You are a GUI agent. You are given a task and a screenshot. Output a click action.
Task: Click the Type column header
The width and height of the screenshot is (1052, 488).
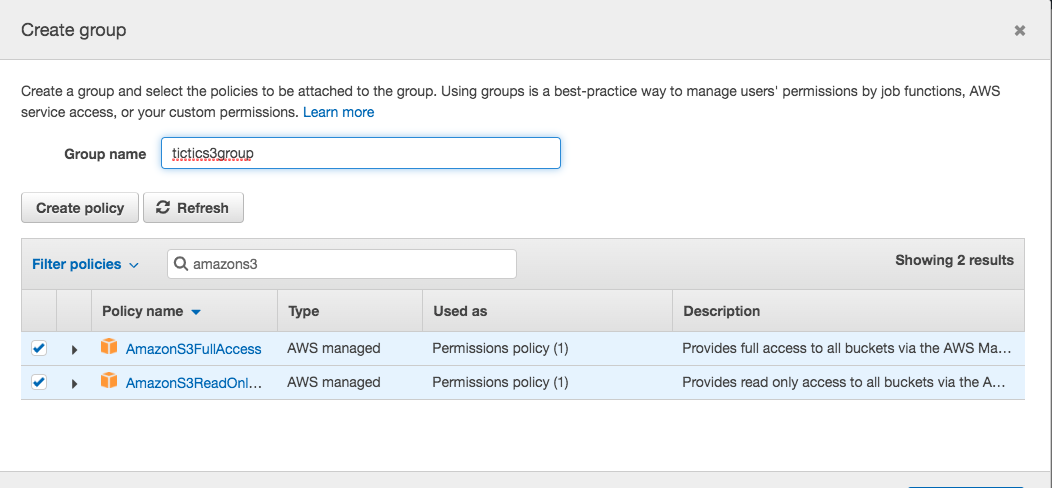click(x=303, y=311)
